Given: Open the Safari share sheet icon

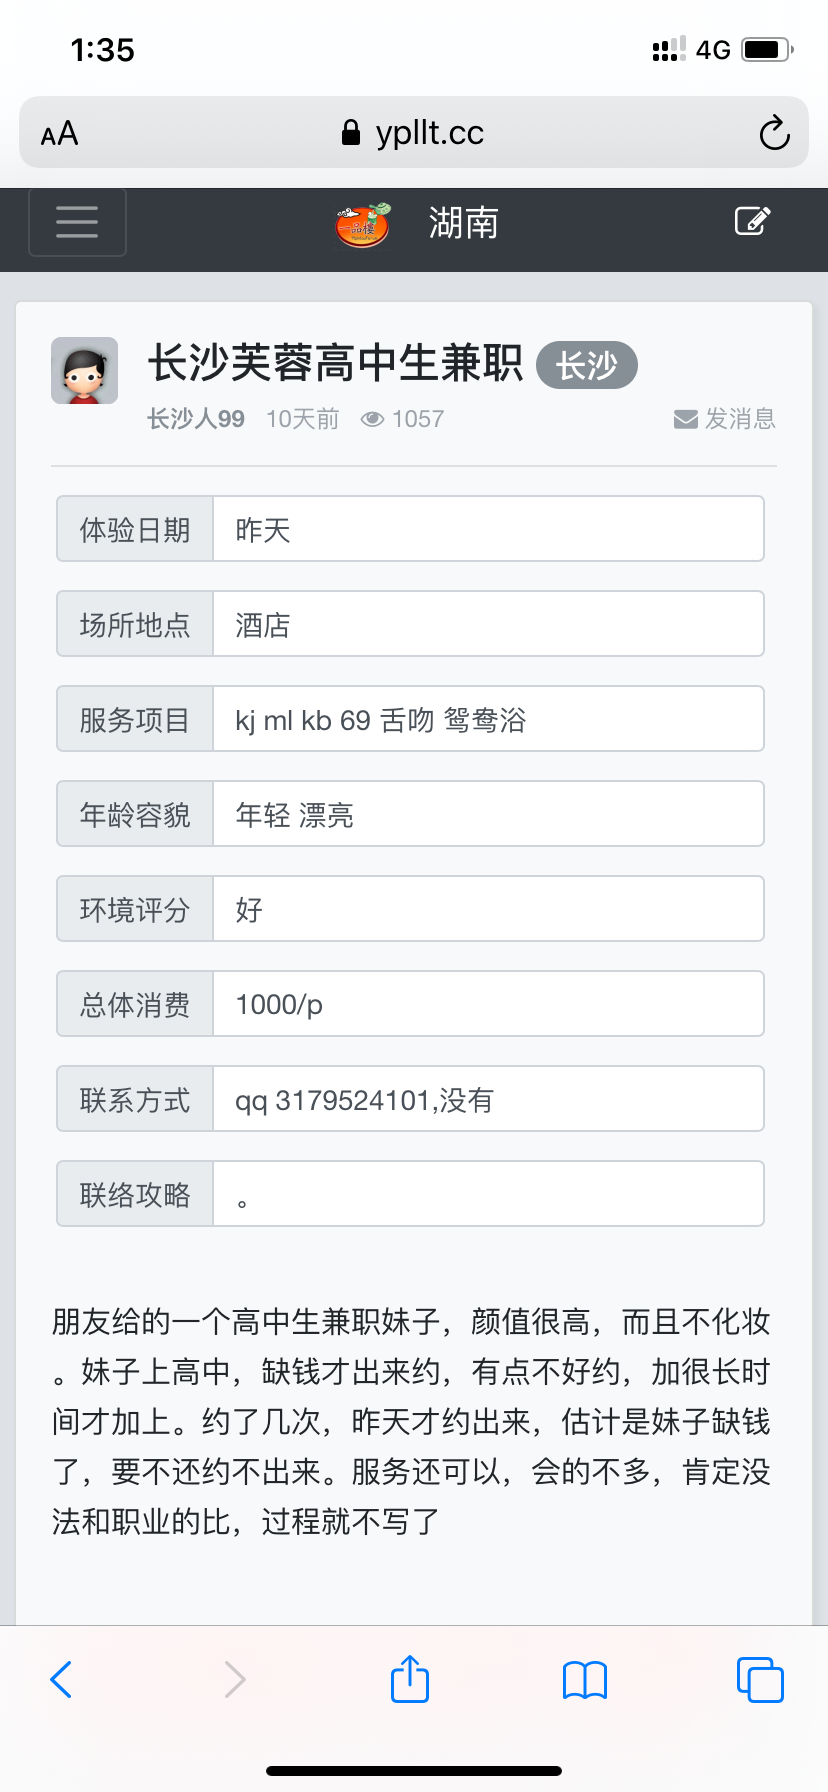Looking at the screenshot, I should point(408,1679).
